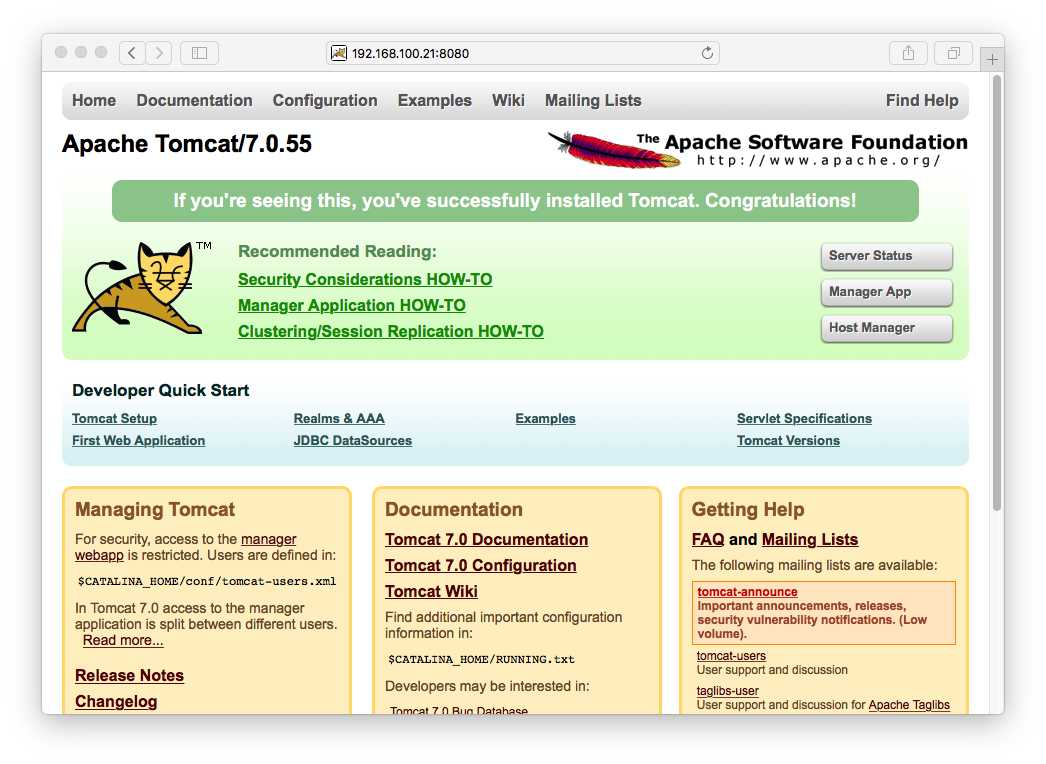1046x764 pixels.
Task: Click the Documentation heading in the middle panel
Action: pos(454,509)
